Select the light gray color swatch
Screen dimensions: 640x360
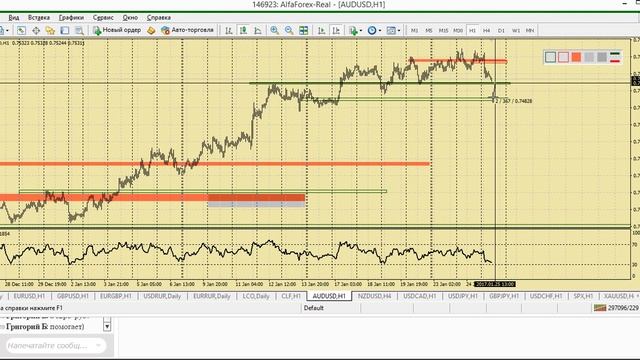pos(550,57)
